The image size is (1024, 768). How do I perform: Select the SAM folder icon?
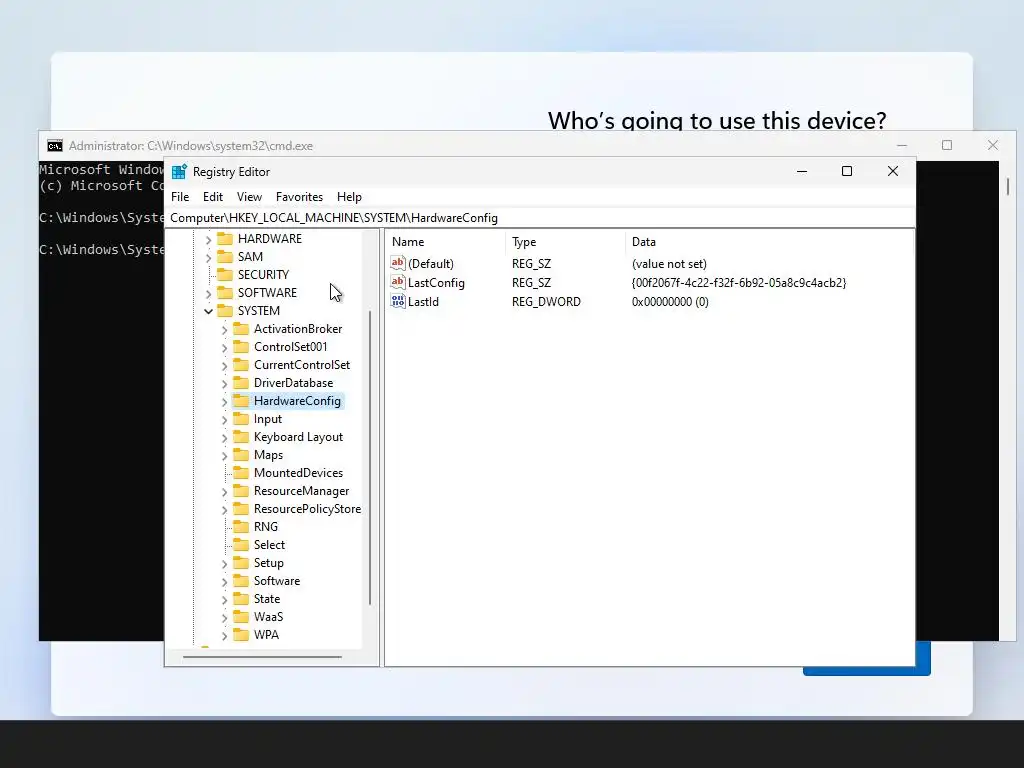(225, 257)
